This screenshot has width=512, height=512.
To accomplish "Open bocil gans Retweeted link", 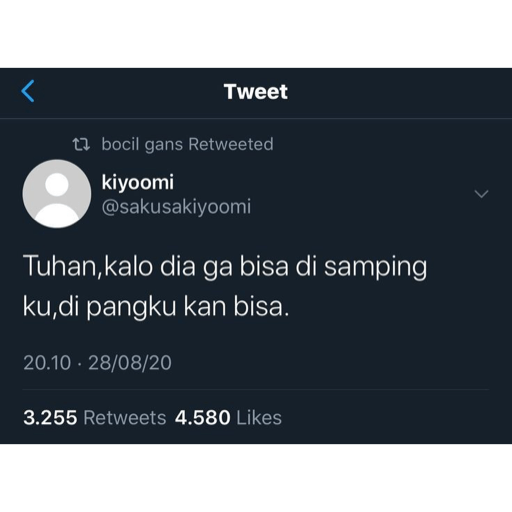I will pos(187,145).
